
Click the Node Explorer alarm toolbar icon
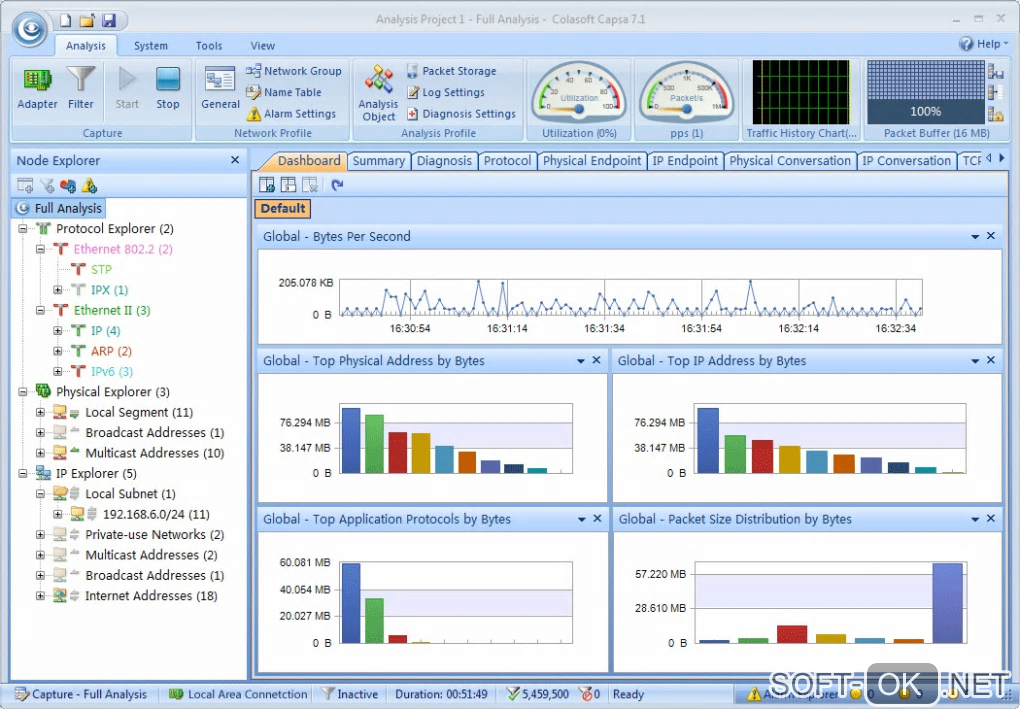[x=89, y=186]
